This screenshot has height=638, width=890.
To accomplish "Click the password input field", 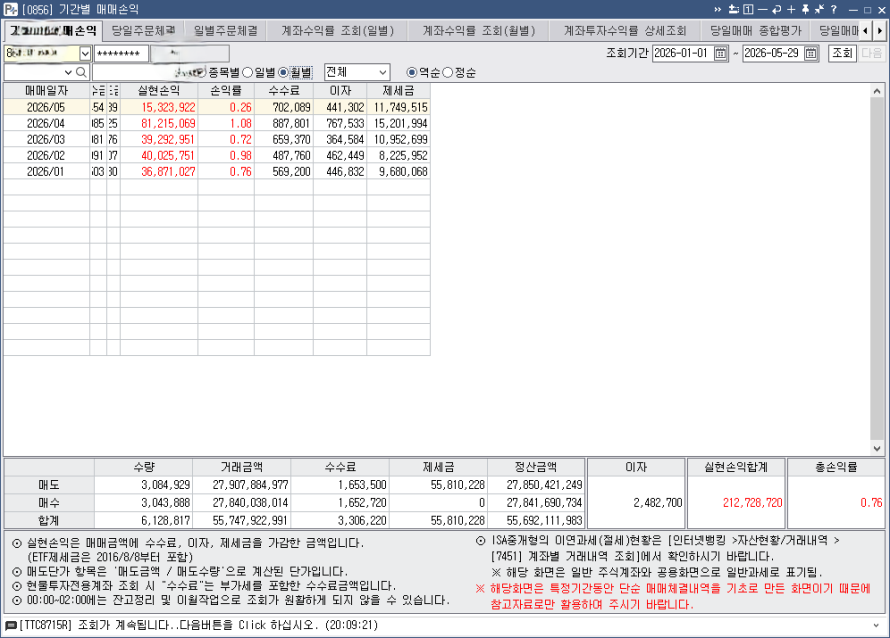I will coord(121,53).
